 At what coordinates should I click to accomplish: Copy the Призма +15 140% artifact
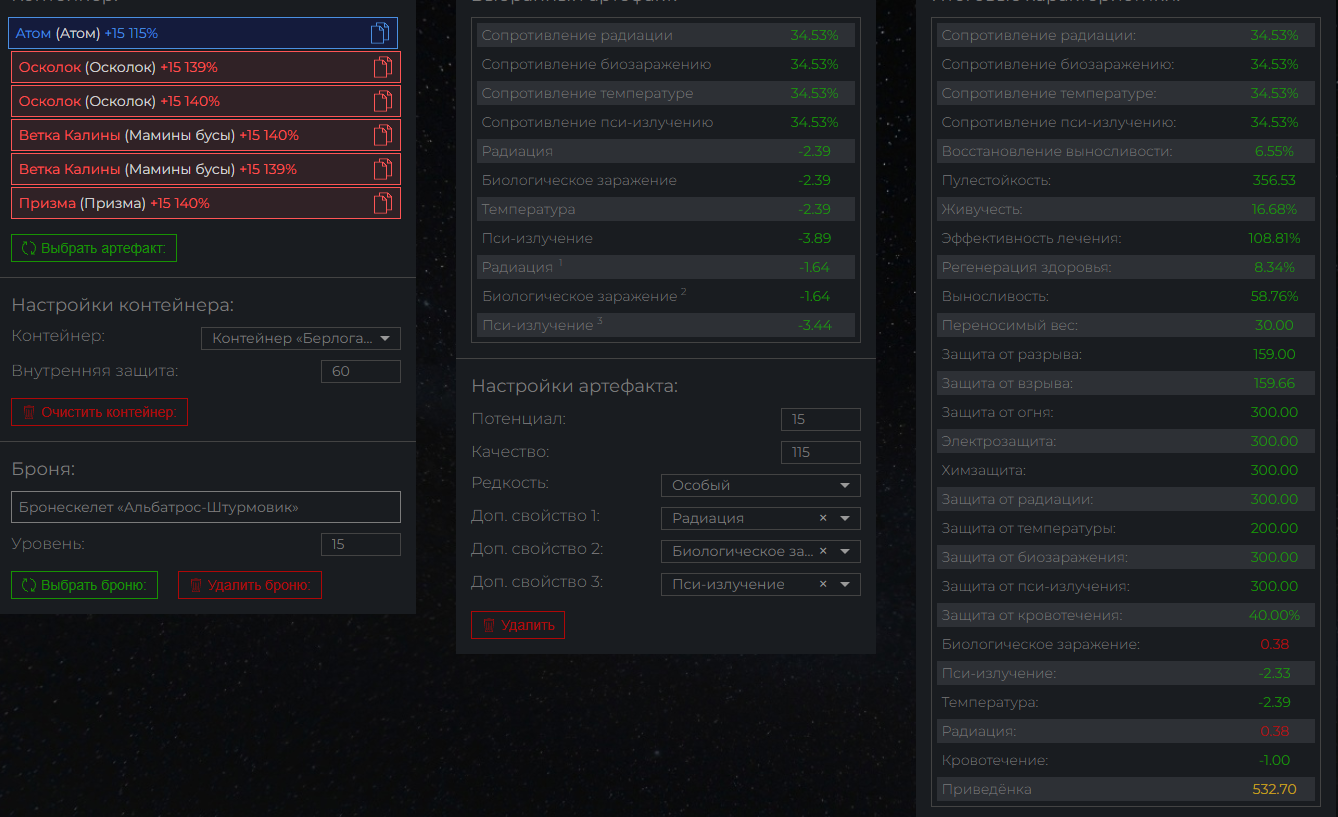pyautogui.click(x=383, y=204)
